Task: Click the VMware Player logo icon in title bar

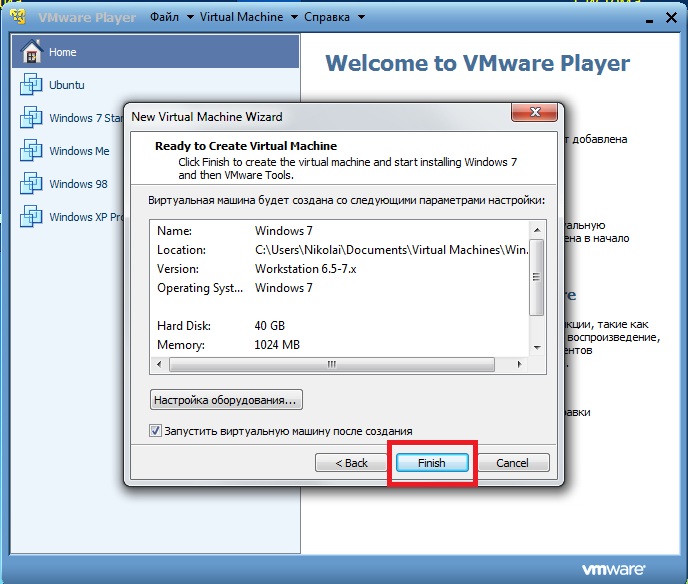Action: [x=18, y=16]
